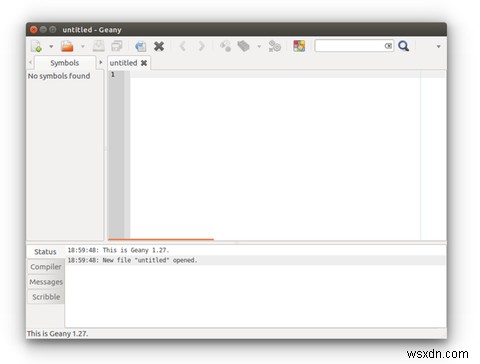Screen dimensions: 480x364
Task: Switch to the untitled document tab
Action: (x=123, y=63)
